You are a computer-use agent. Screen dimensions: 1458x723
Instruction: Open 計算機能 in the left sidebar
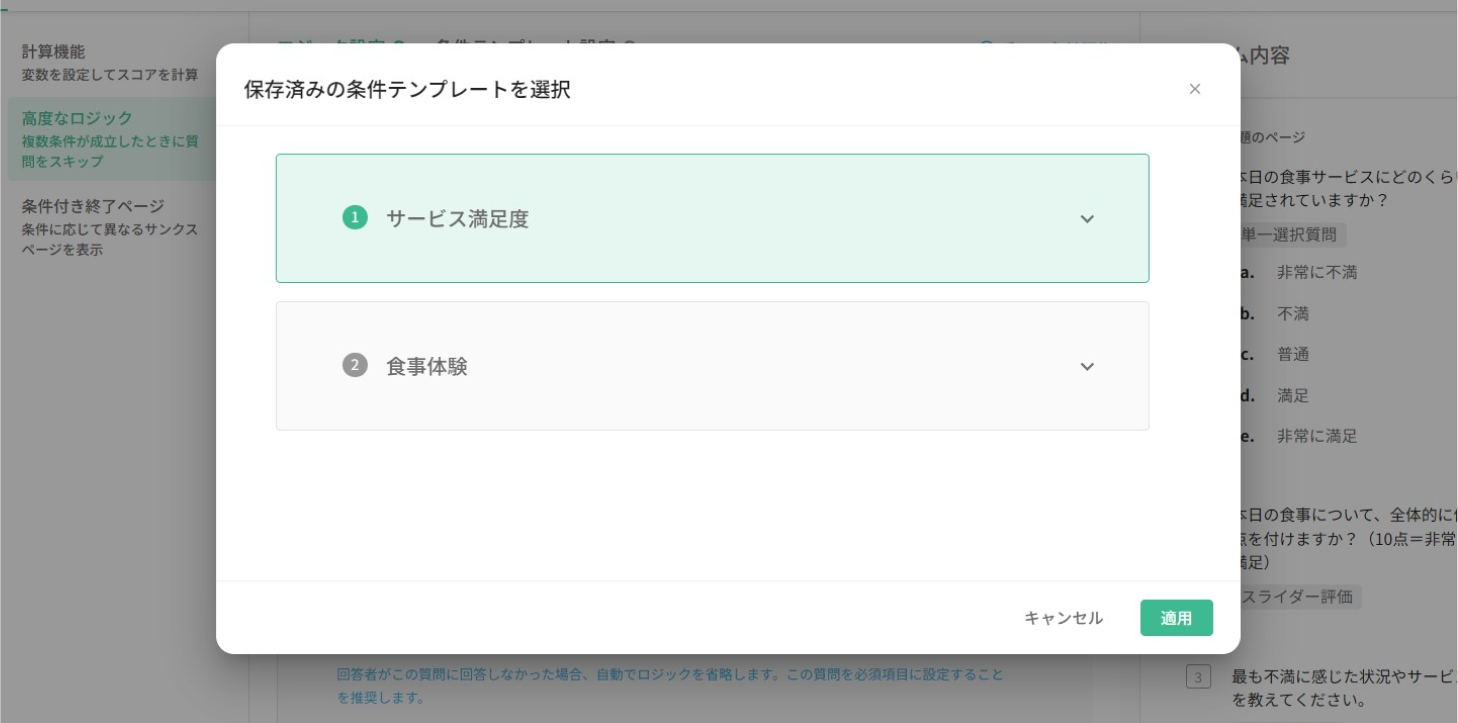coord(110,62)
